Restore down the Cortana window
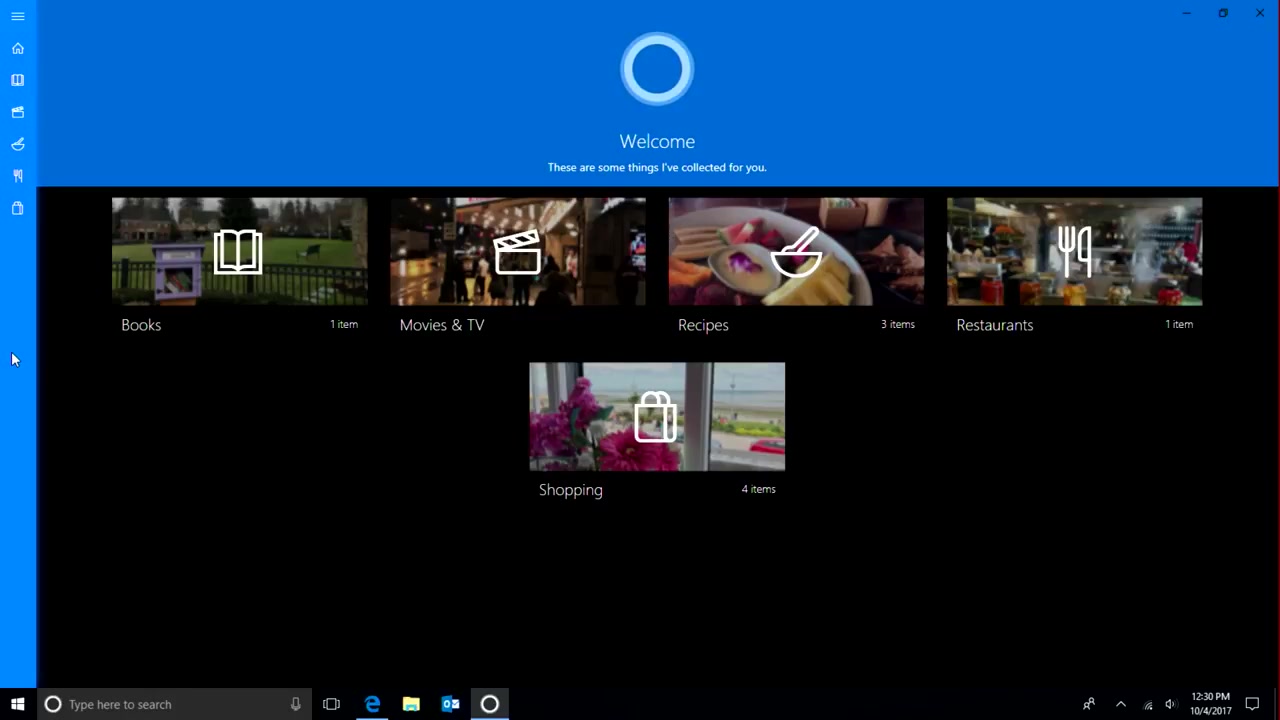Viewport: 1280px width, 720px height. click(1223, 13)
